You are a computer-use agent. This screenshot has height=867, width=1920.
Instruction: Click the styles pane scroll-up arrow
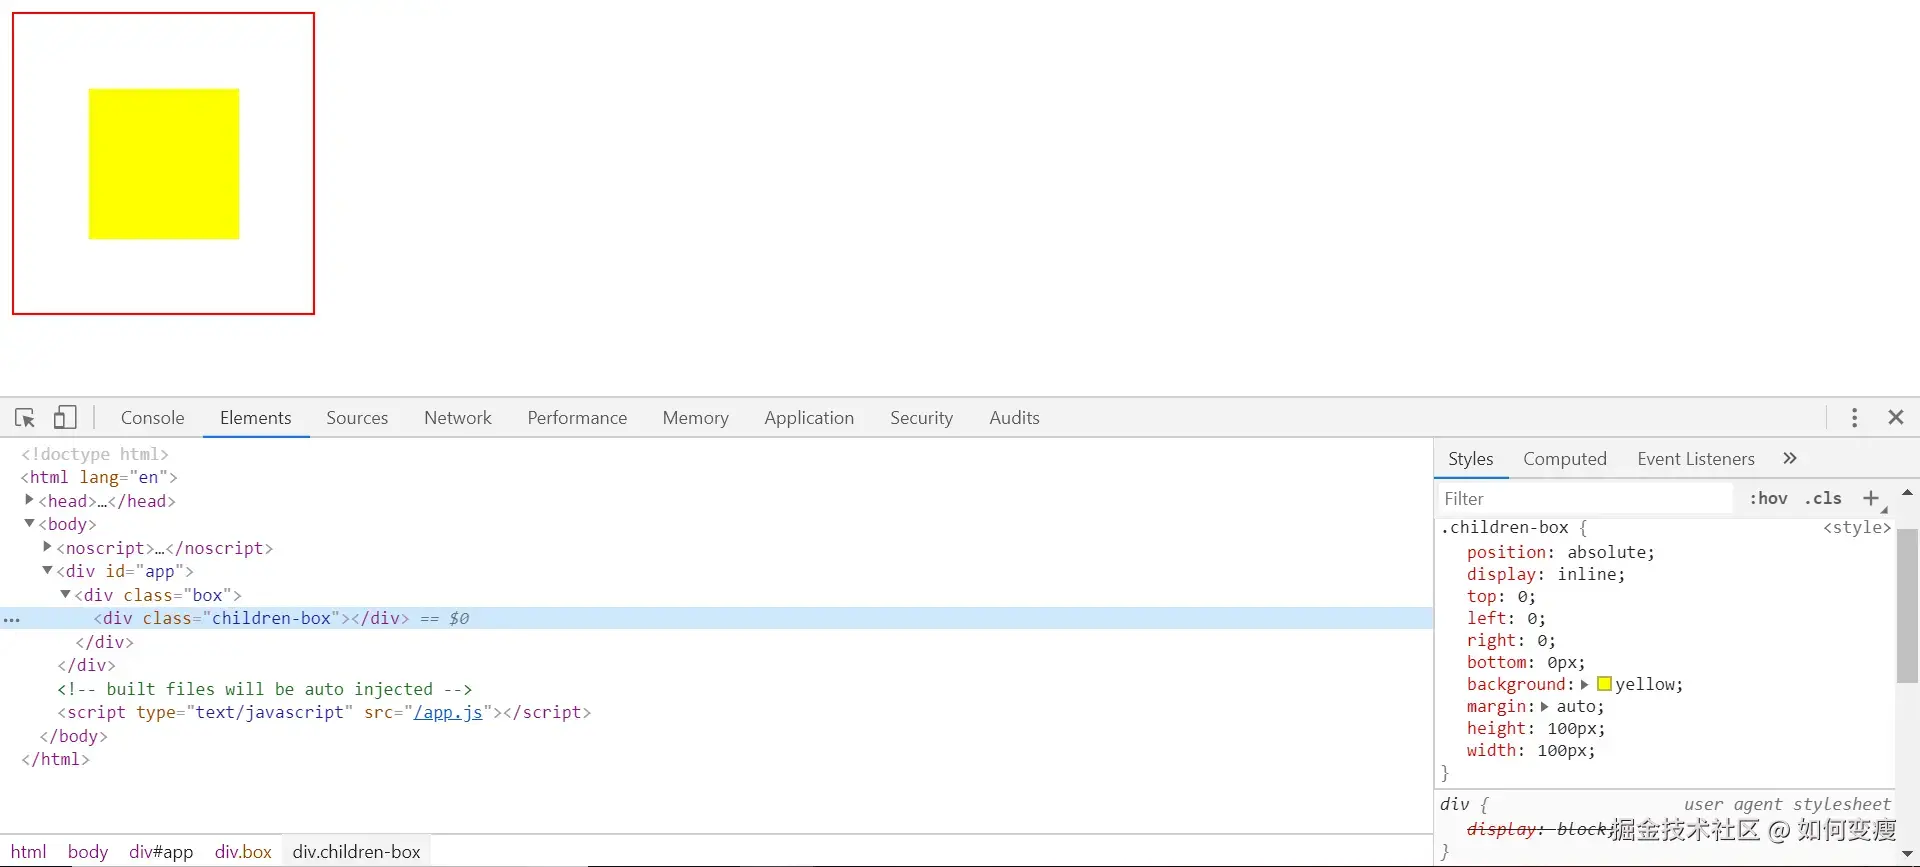pyautogui.click(x=1907, y=493)
